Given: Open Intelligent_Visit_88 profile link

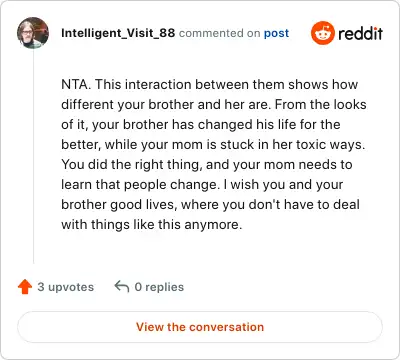Looking at the screenshot, I should pos(118,33).
